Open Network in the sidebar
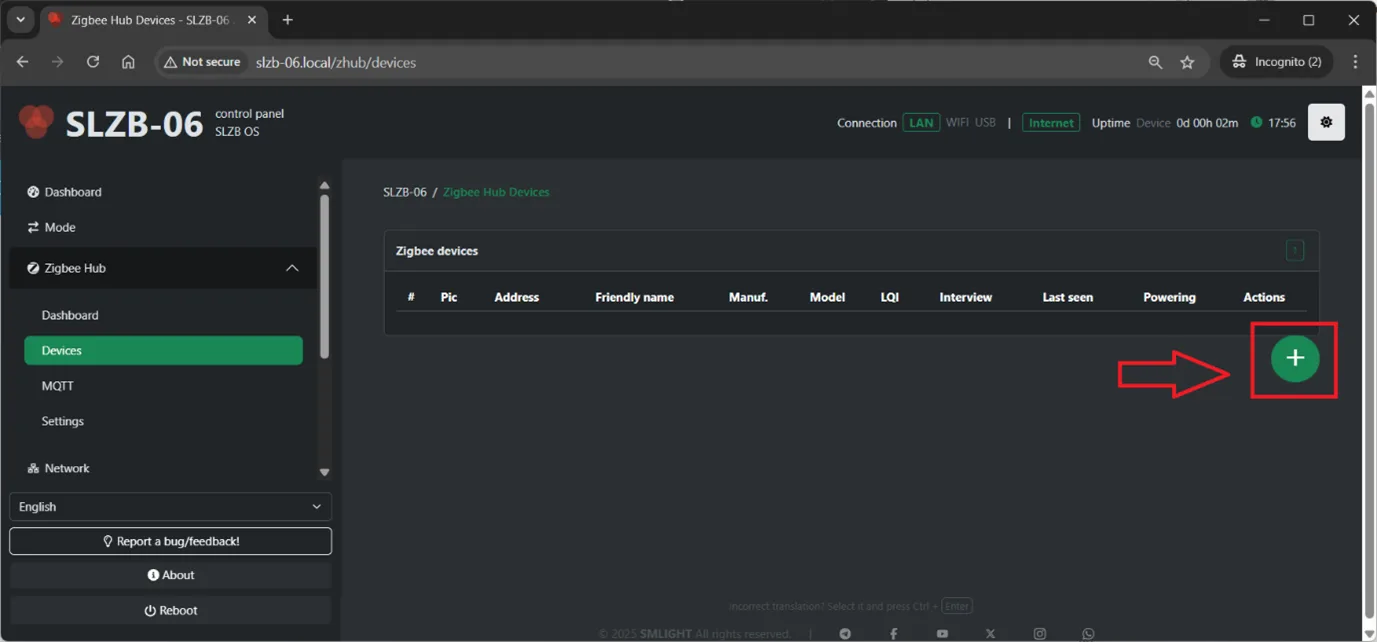 [x=66, y=468]
